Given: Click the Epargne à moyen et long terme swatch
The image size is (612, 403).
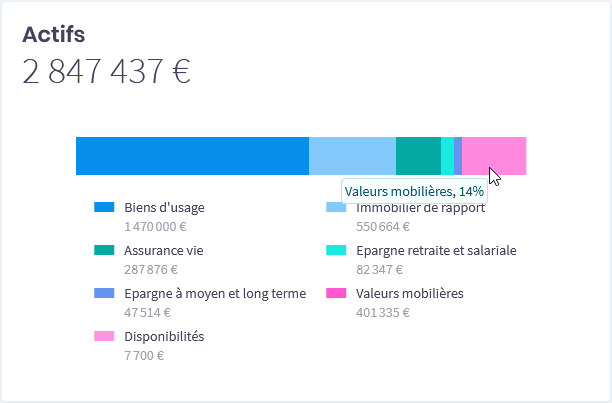Looking at the screenshot, I should coord(104,294).
